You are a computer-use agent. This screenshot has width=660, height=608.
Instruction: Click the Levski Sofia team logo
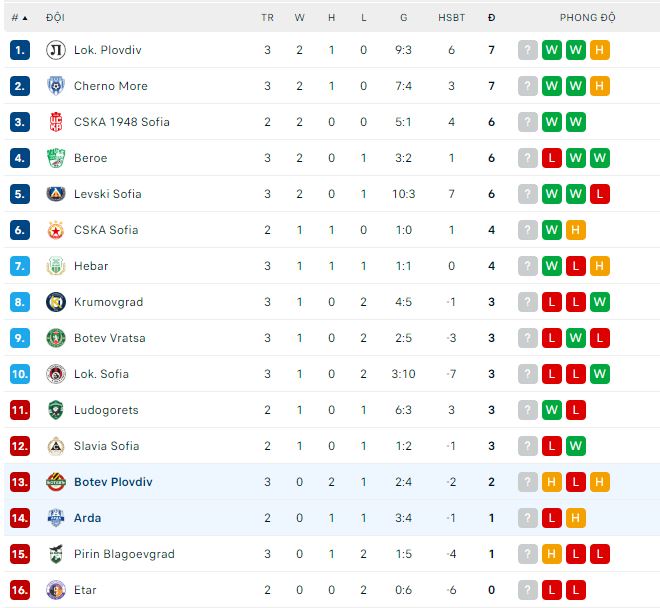[56, 194]
